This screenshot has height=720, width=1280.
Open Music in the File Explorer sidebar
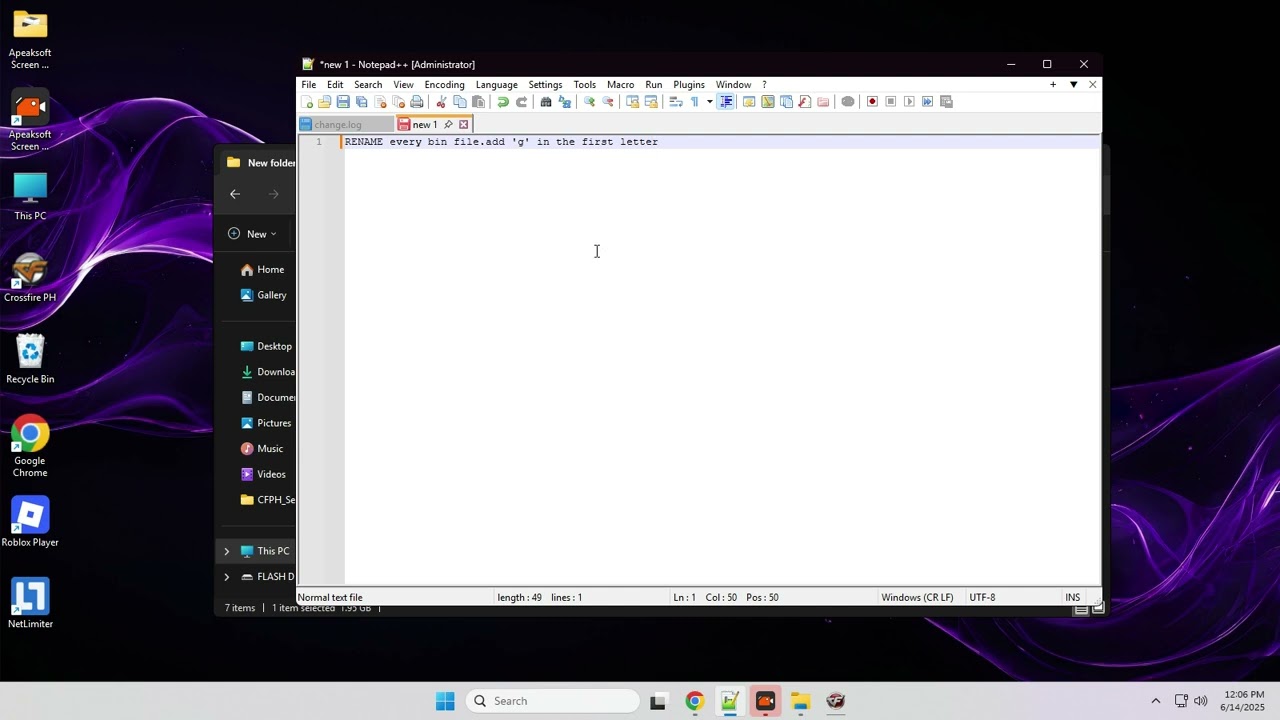pos(262,449)
